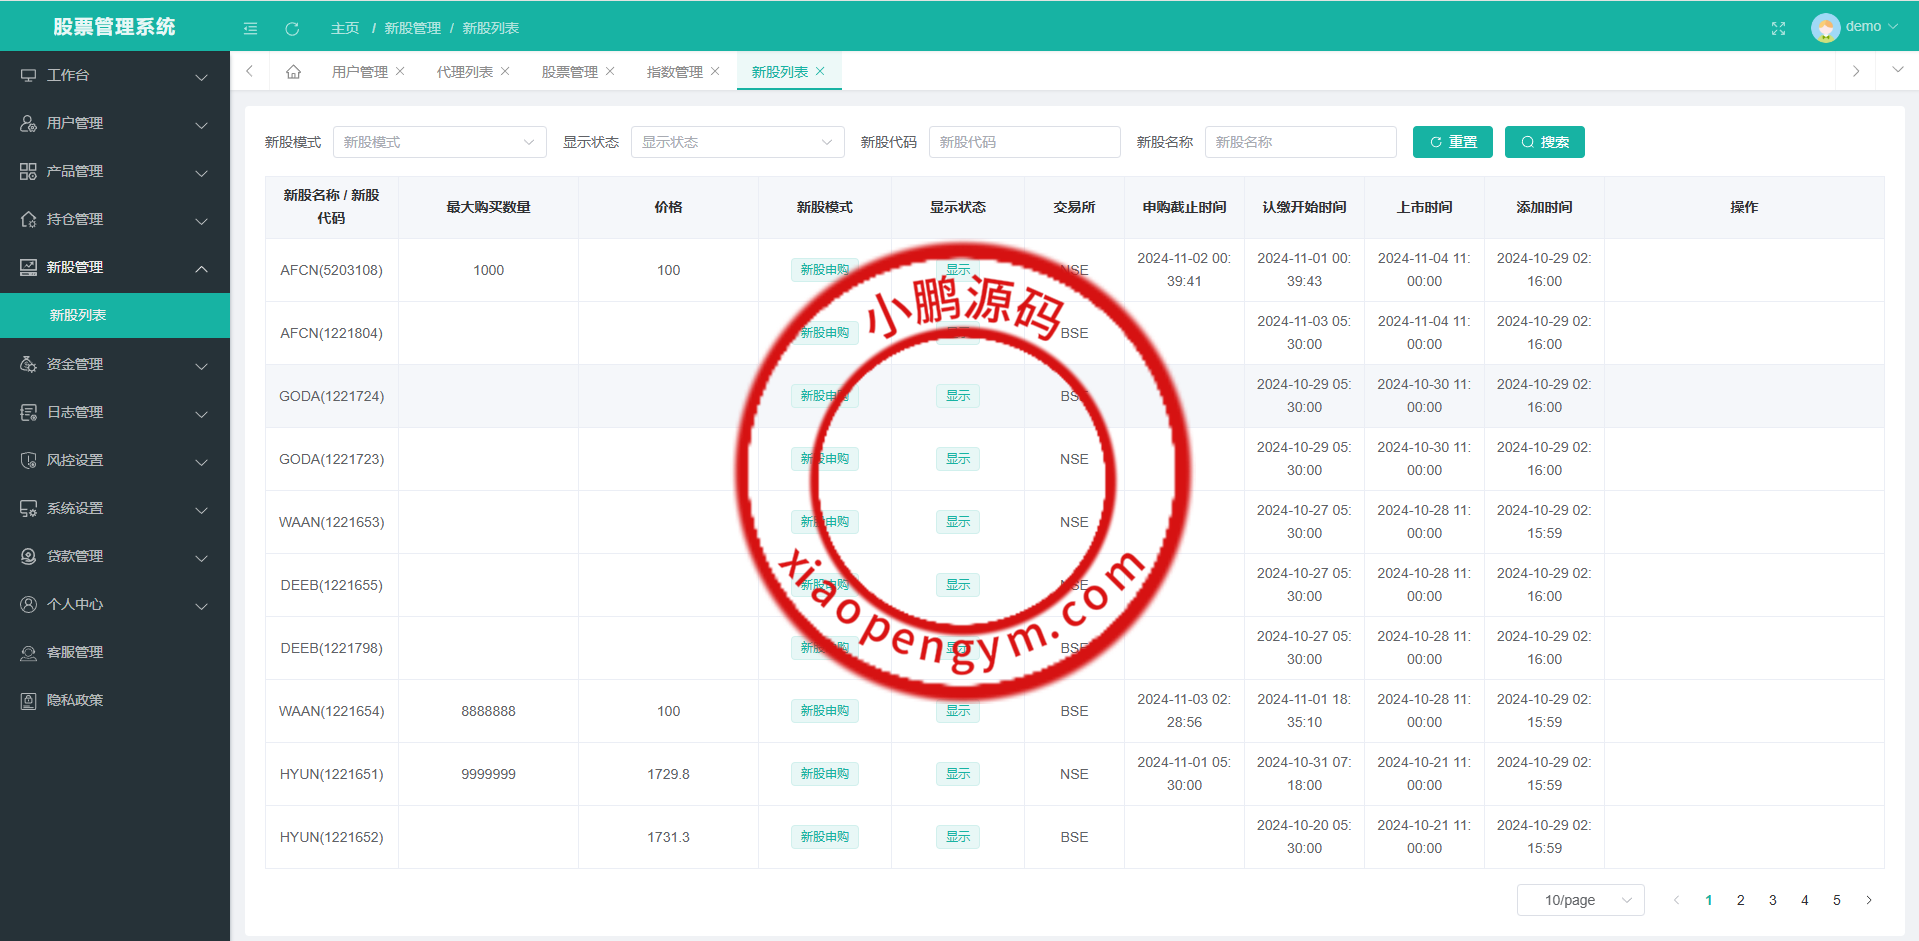Open the 显示状态 filter dropdown
The image size is (1919, 941).
pos(737,142)
